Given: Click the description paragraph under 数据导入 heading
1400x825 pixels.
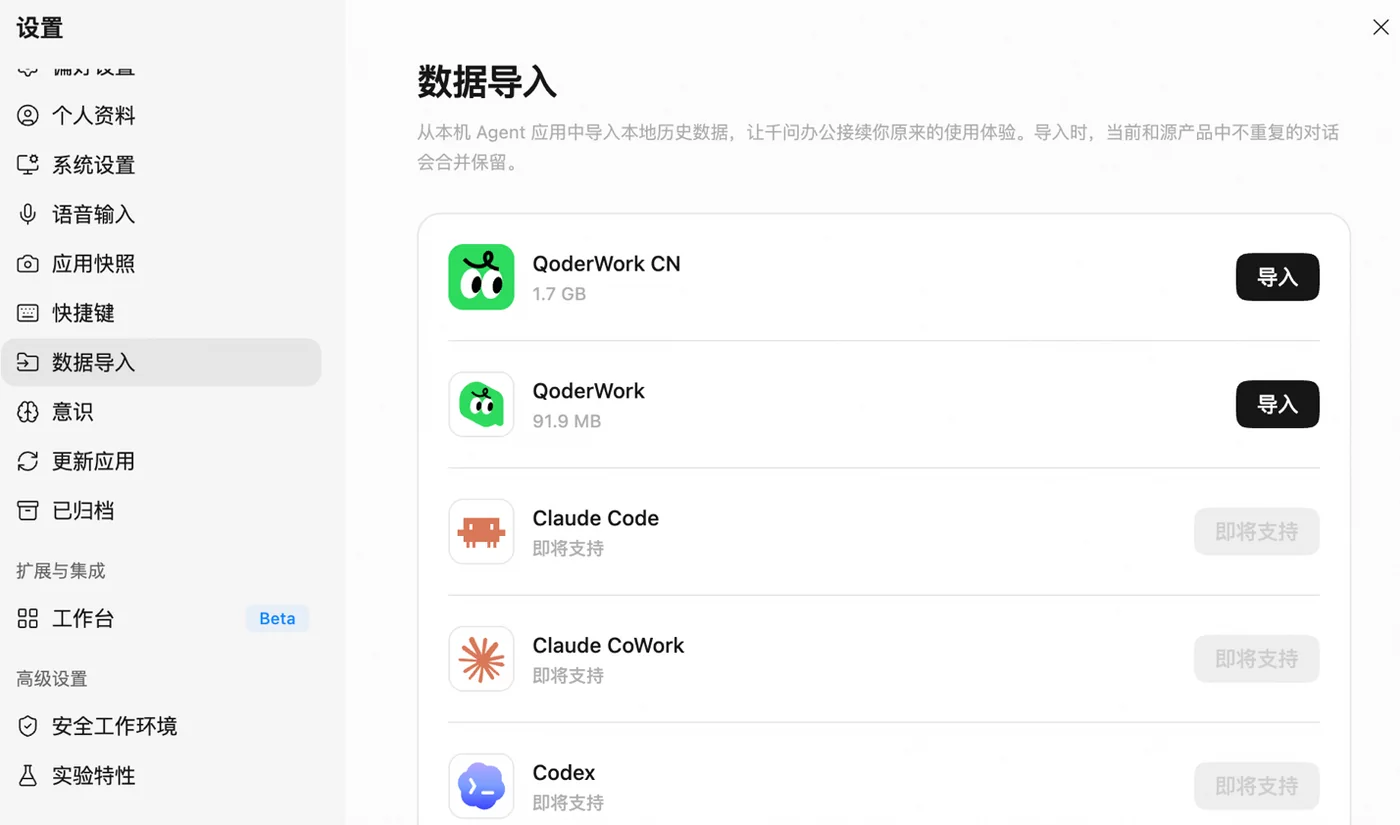Looking at the screenshot, I should coord(878,147).
